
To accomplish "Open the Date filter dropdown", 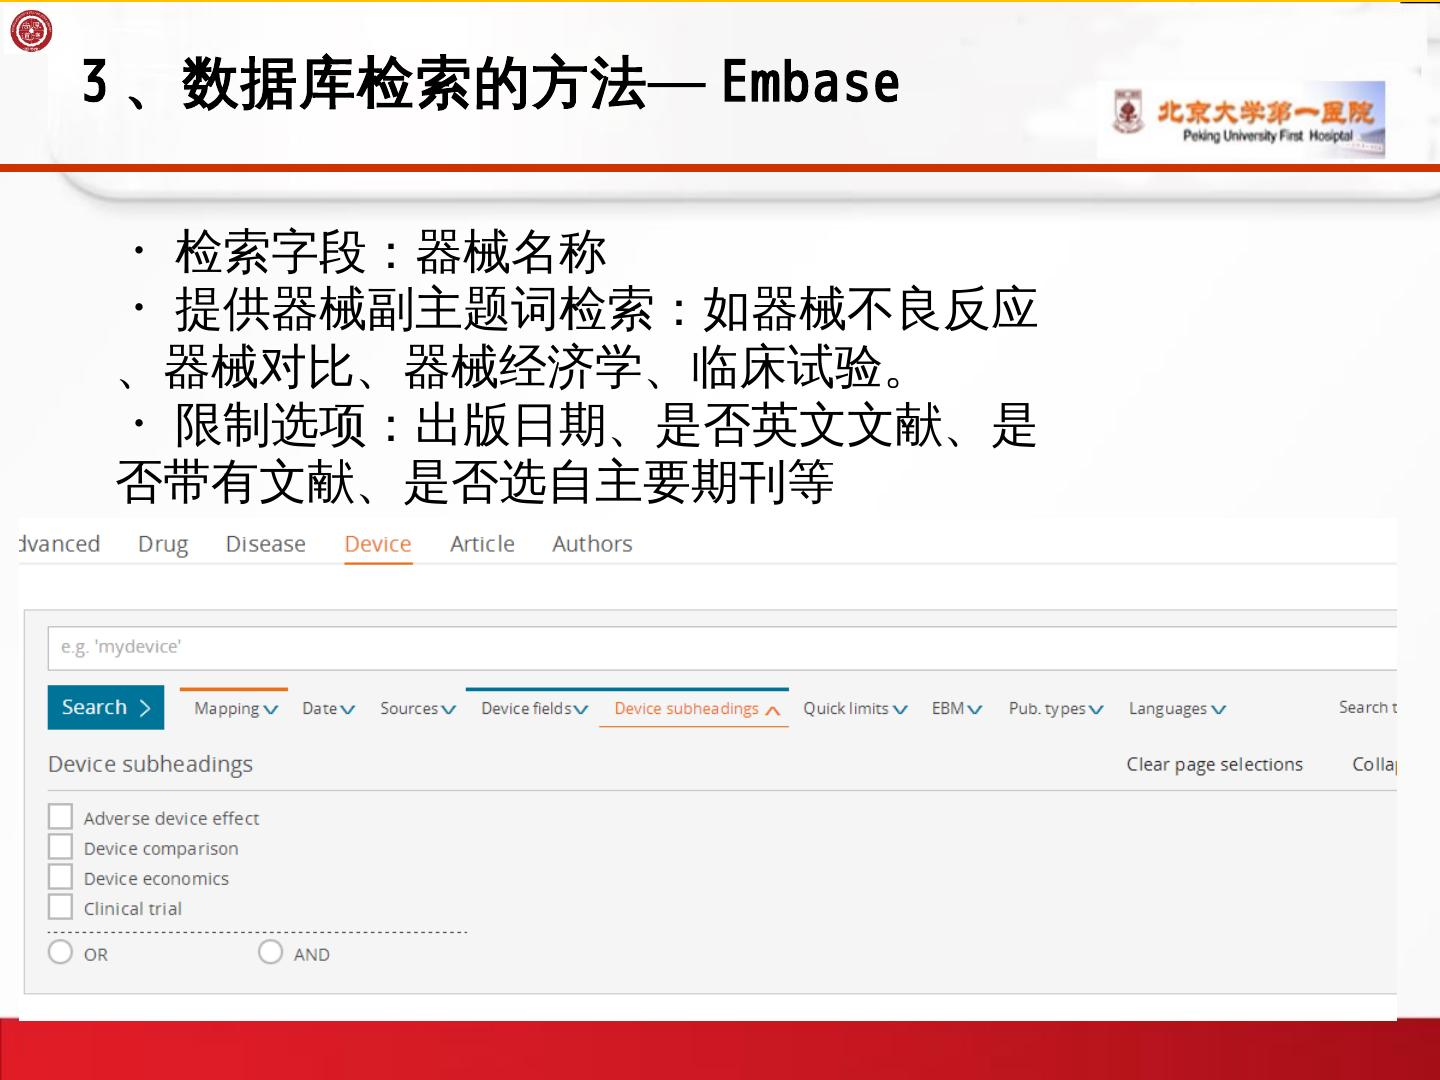I will (329, 709).
